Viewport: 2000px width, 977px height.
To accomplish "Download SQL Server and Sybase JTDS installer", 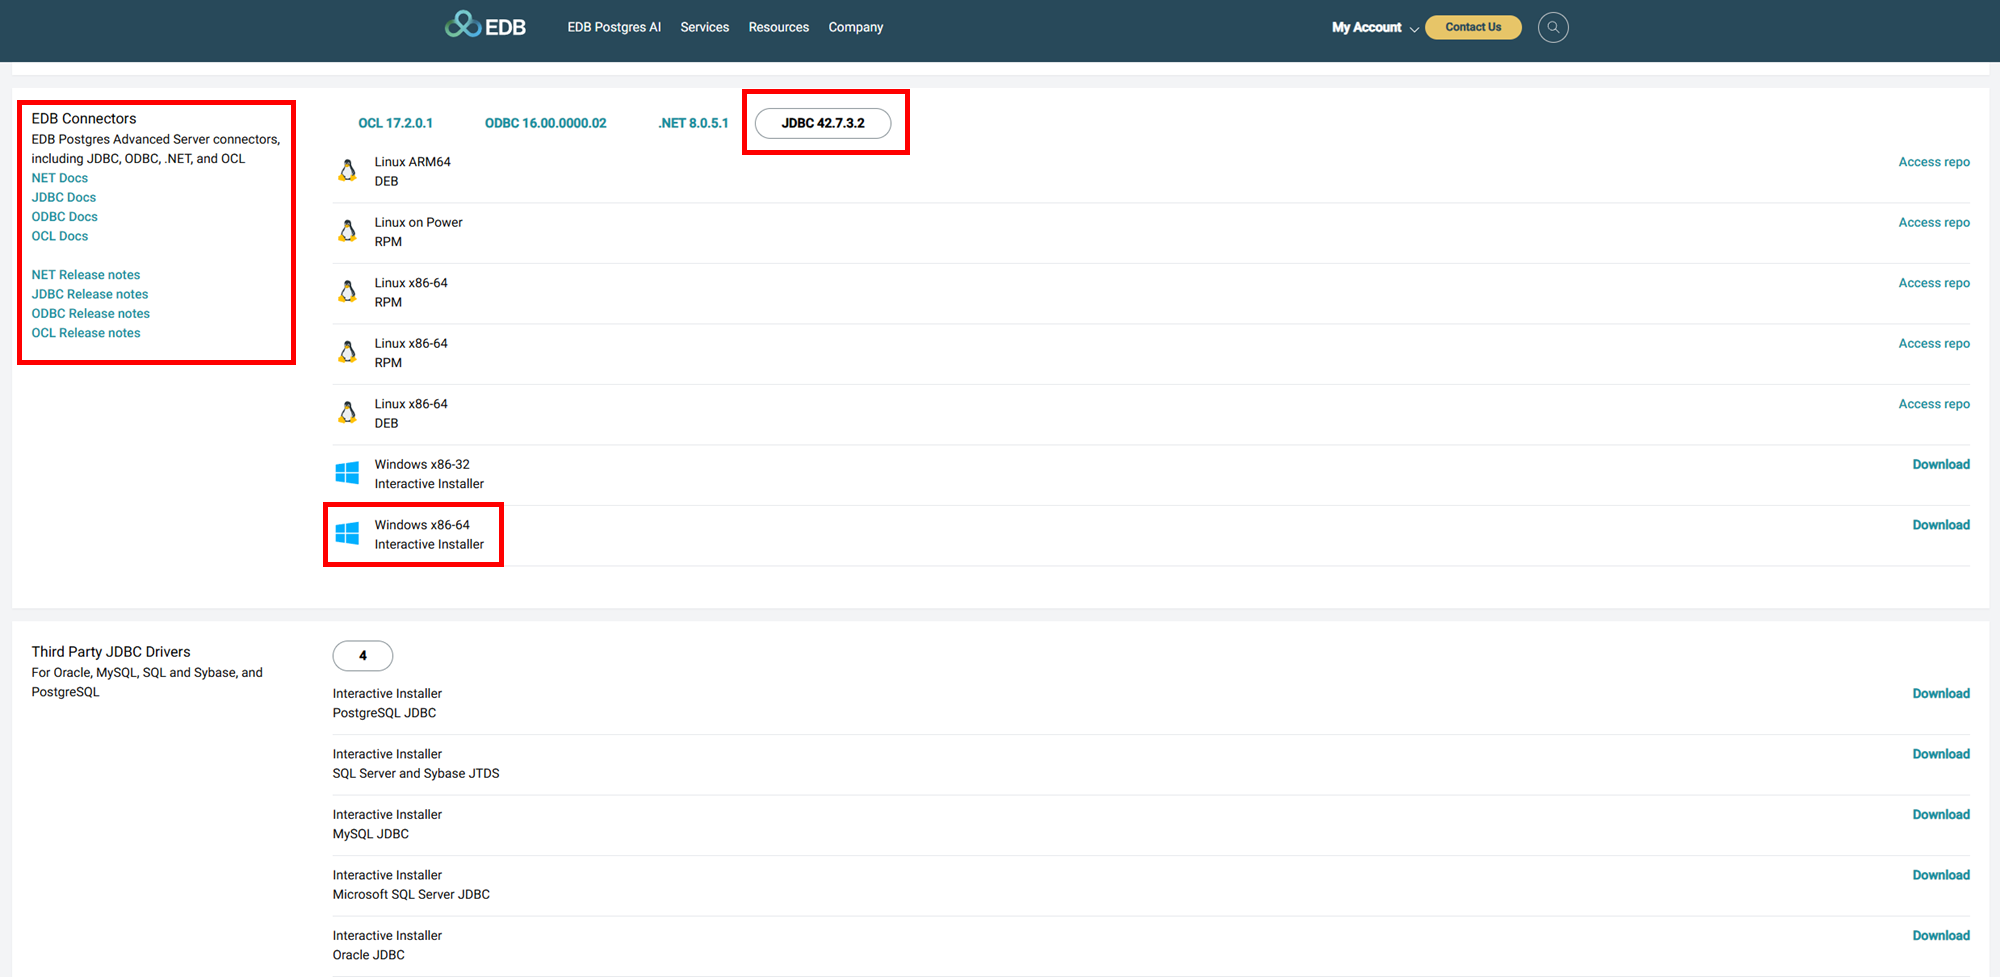I will point(1941,754).
